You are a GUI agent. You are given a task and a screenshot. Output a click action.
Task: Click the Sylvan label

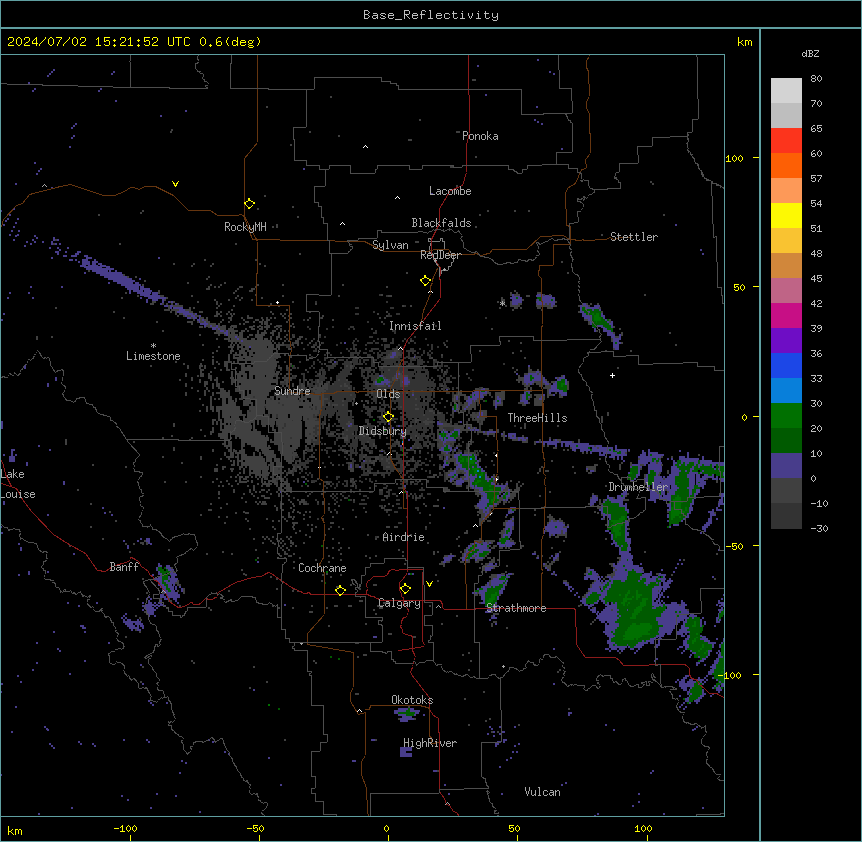(x=390, y=245)
